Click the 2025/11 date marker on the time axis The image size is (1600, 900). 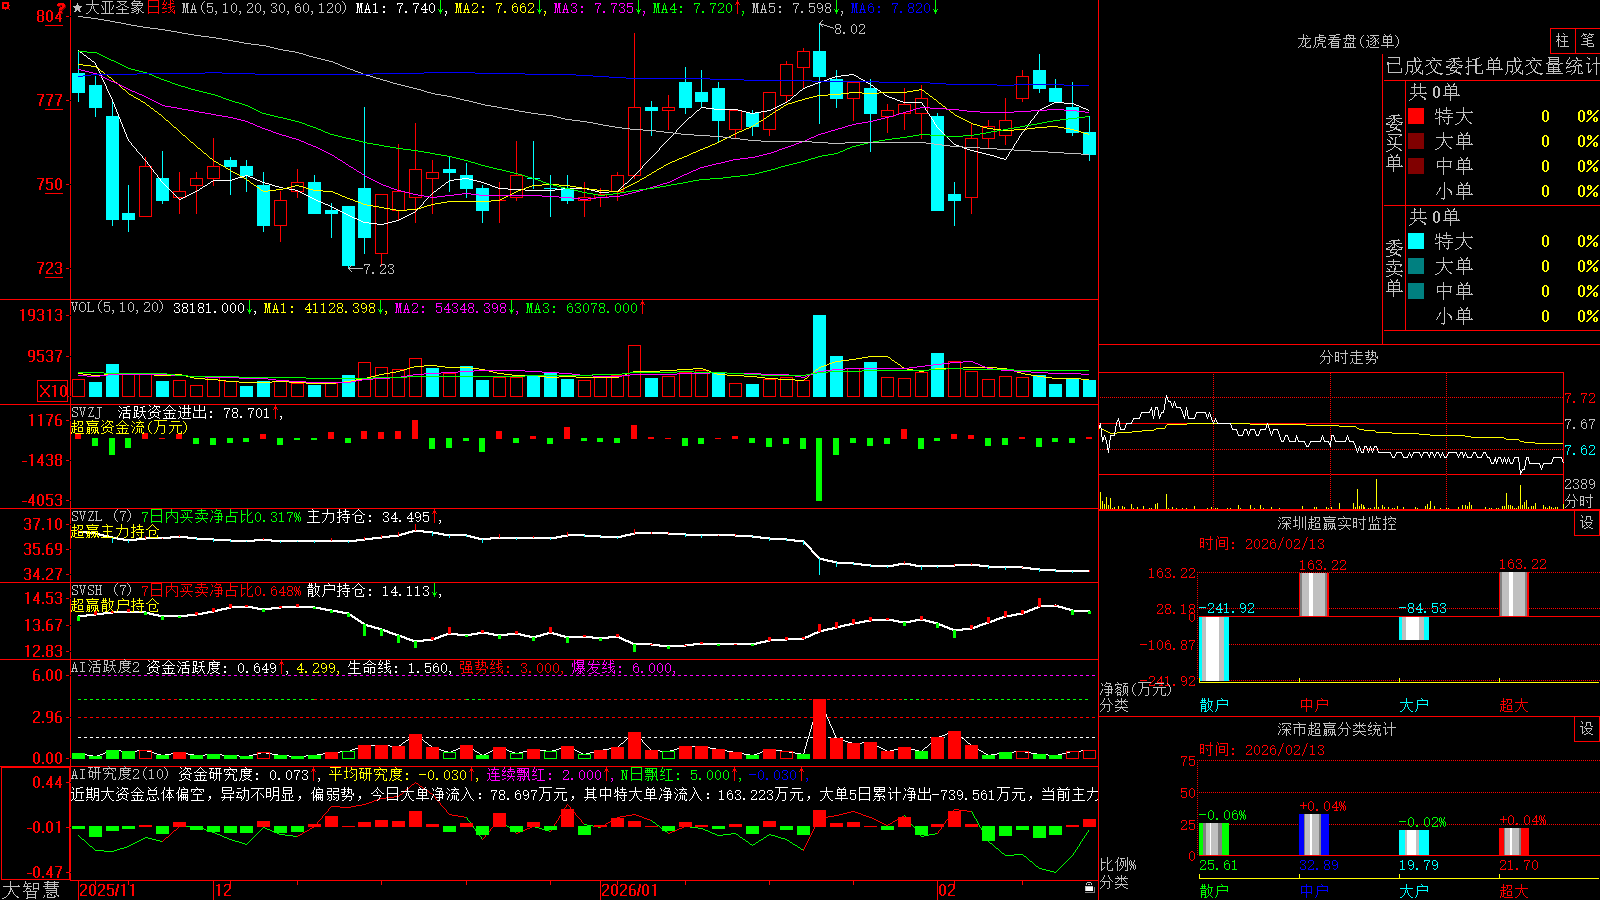pos(107,890)
